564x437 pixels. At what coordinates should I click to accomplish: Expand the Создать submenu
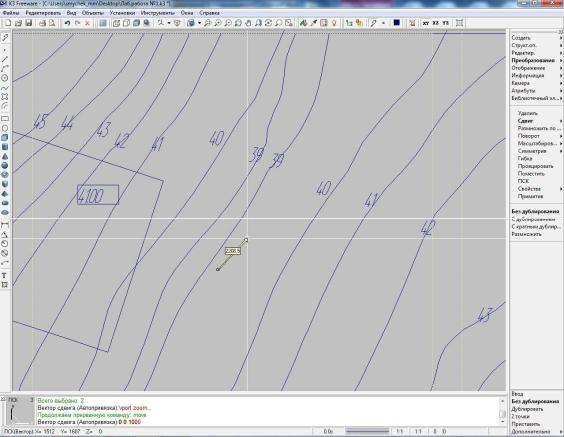[x=561, y=38]
